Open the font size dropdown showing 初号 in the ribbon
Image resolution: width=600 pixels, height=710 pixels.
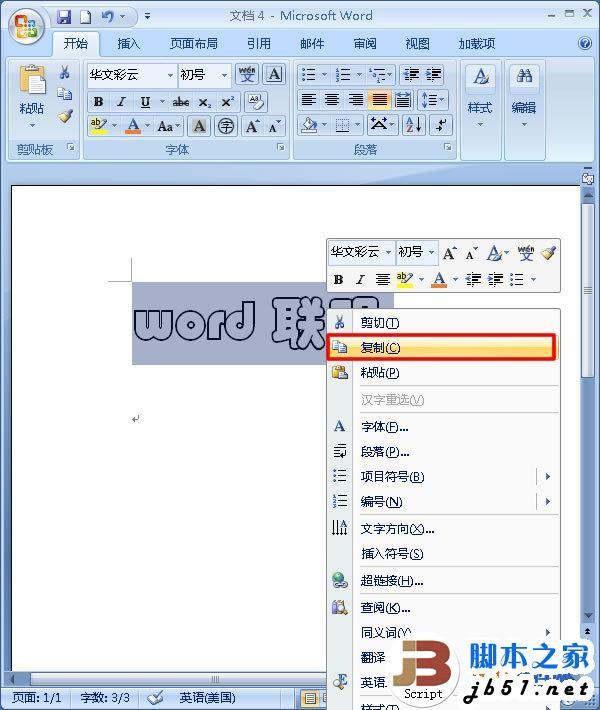coord(223,75)
